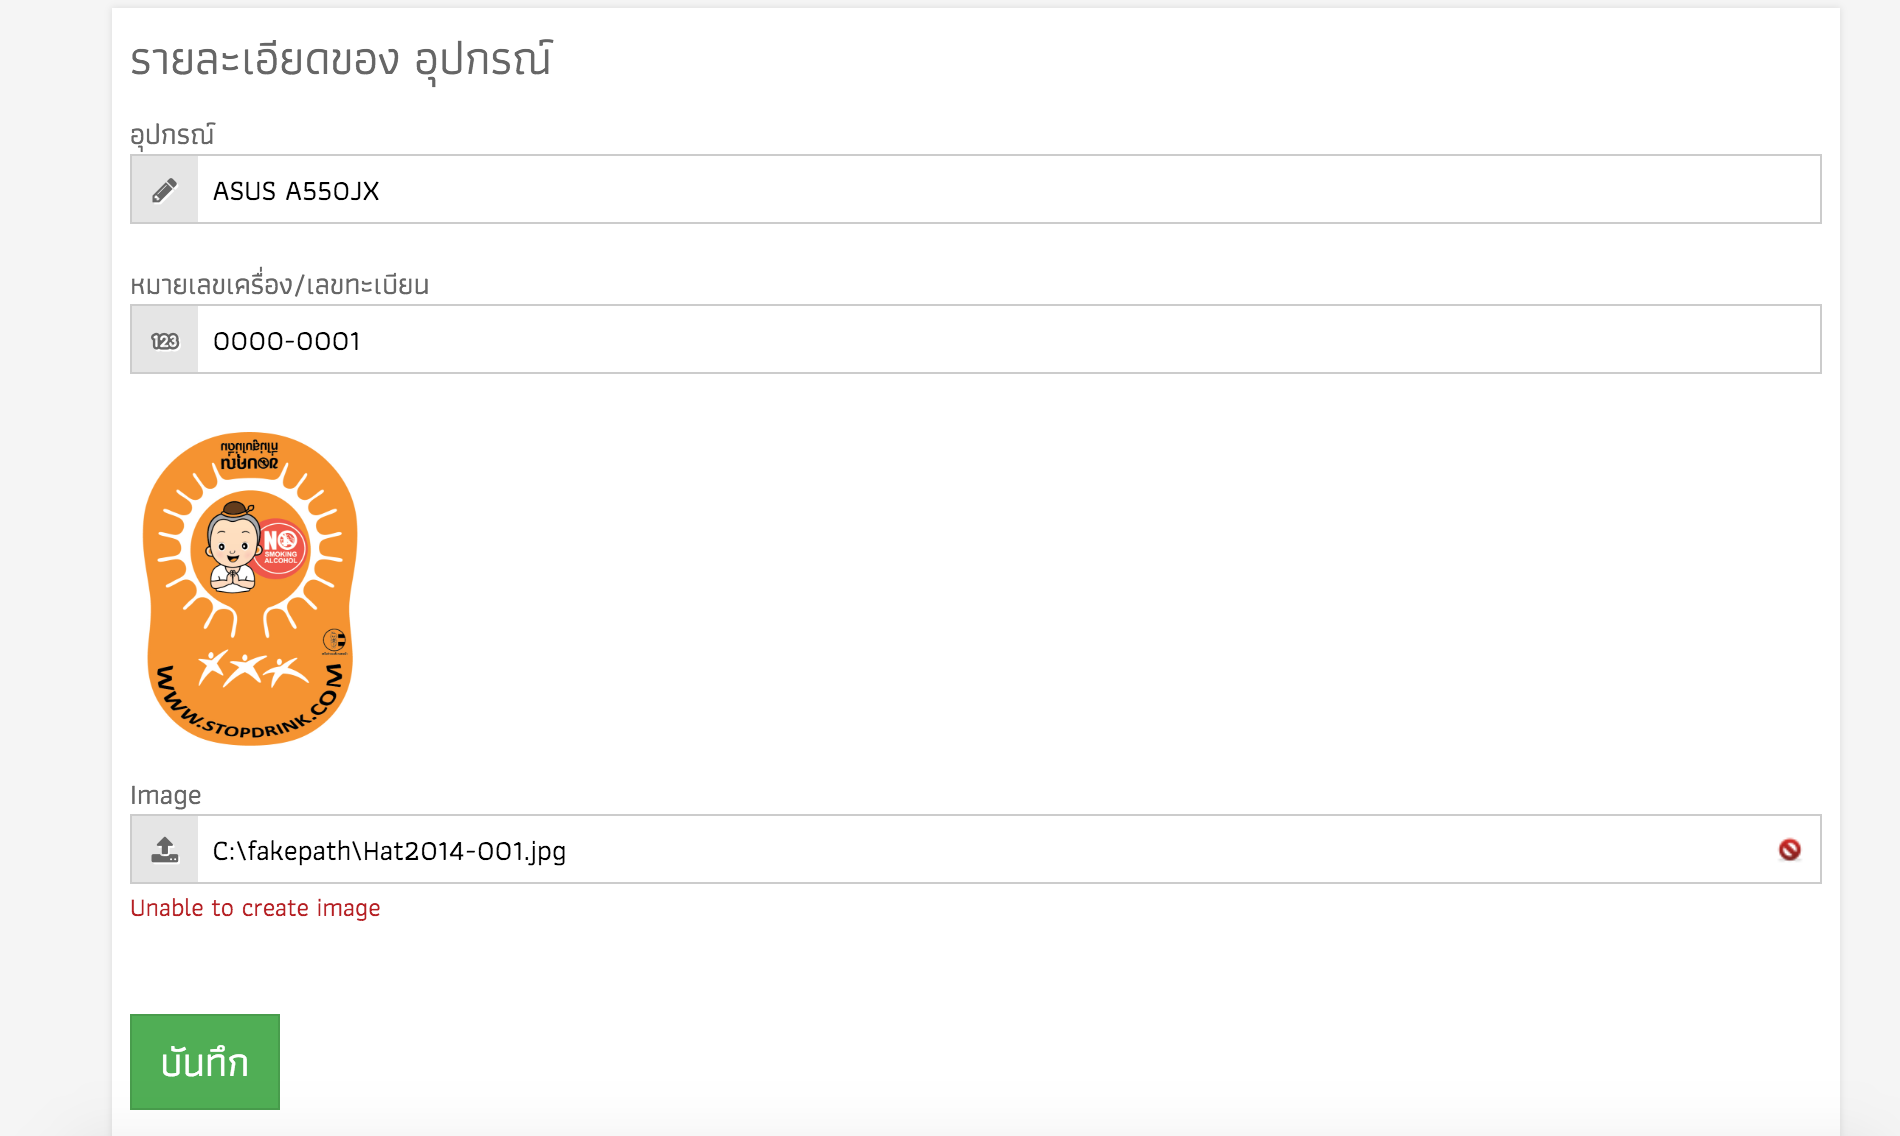This screenshot has width=1900, height=1136.
Task: Open the orange sticker image preview
Action: 250,589
